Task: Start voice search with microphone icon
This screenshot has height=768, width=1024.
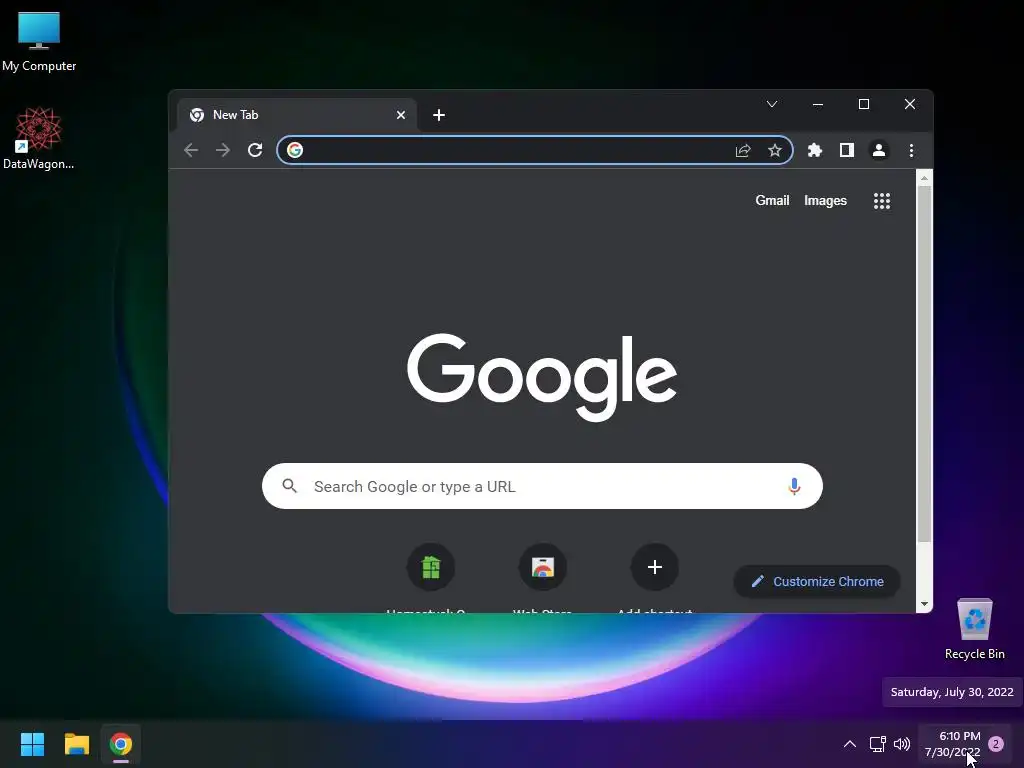Action: coord(794,486)
